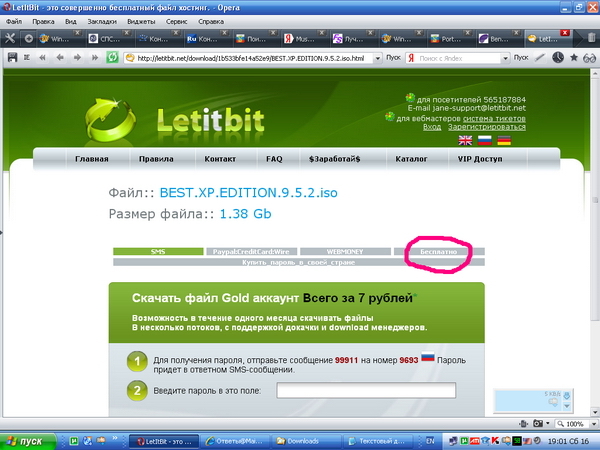Switch to Текстовый д... taskbar window
The image size is (600, 450).
(x=378, y=441)
